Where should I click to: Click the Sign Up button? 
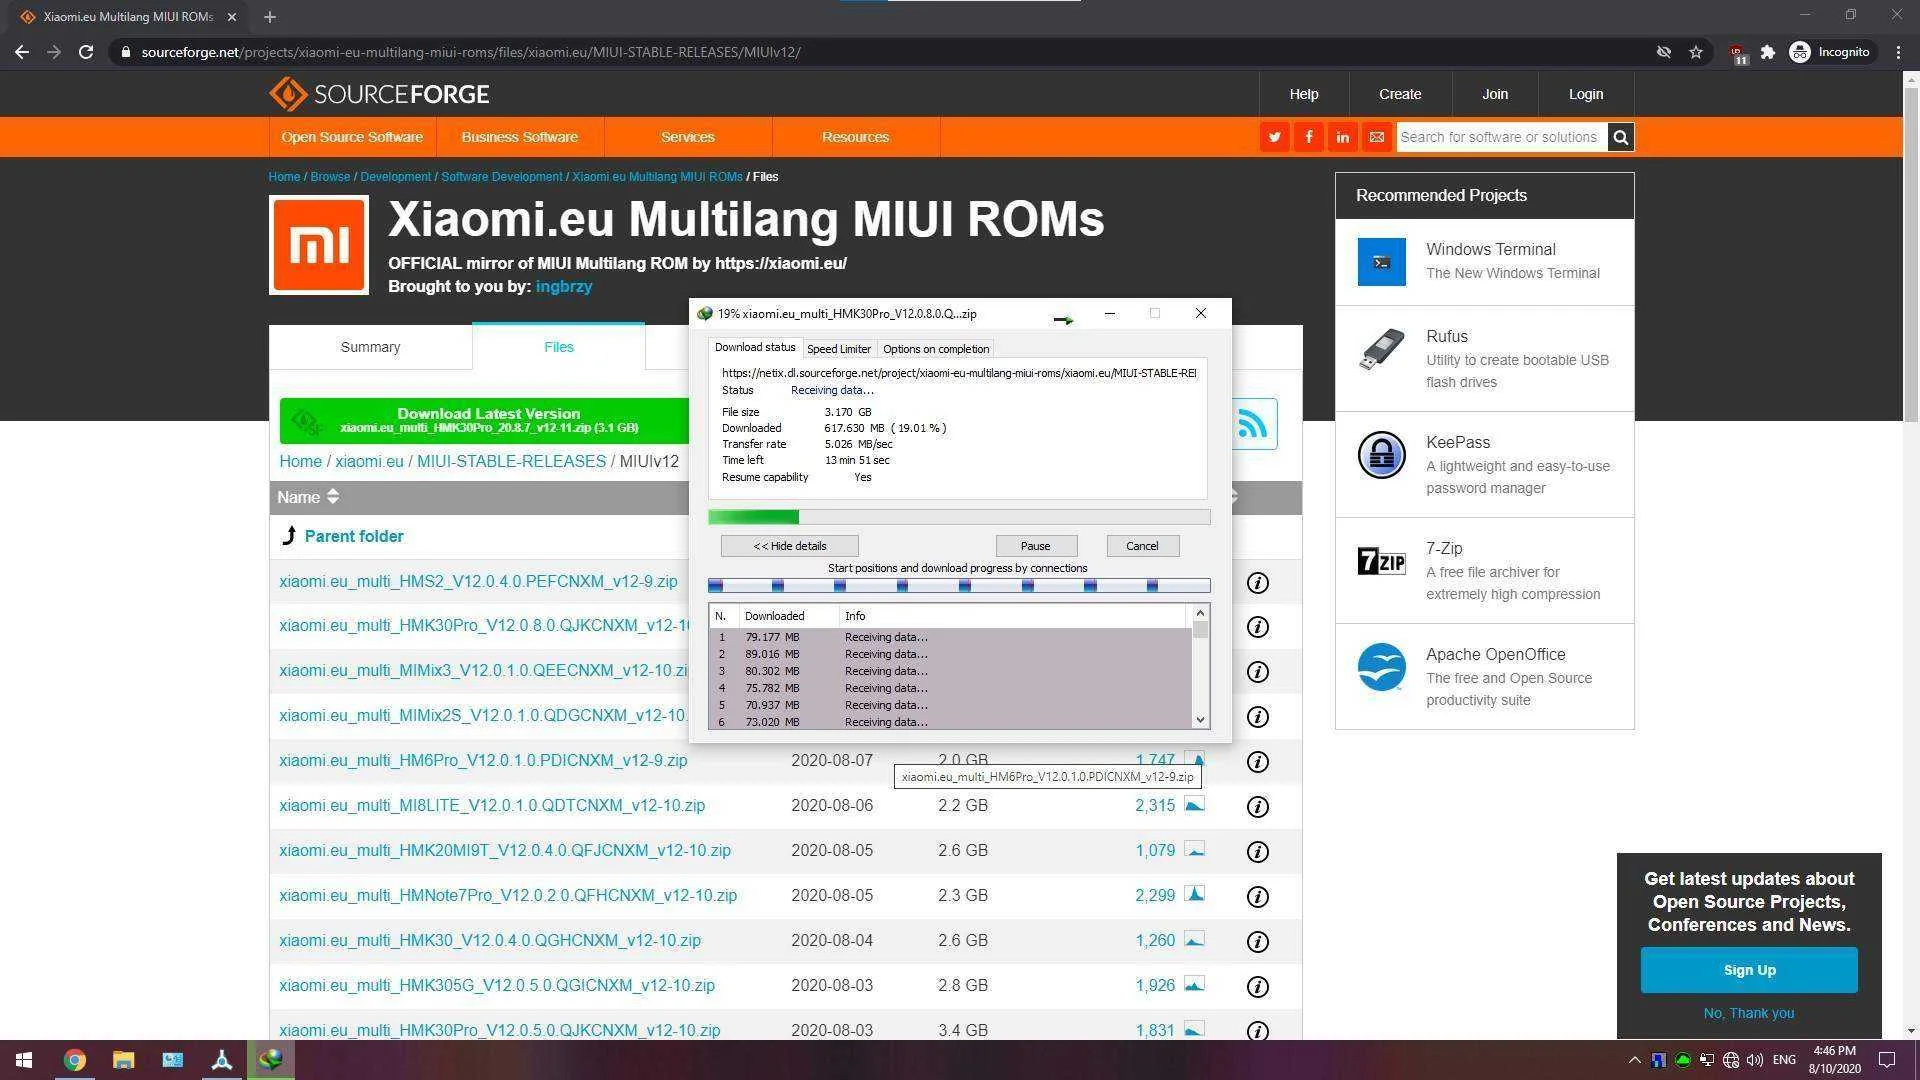[1749, 970]
